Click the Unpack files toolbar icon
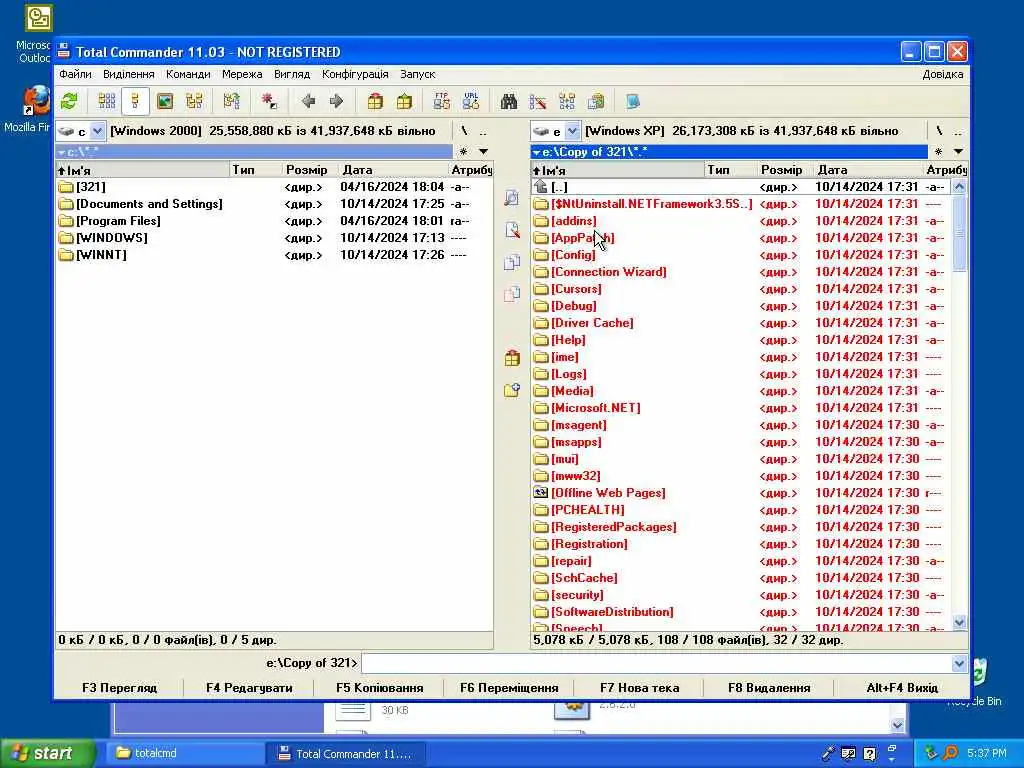 404,101
